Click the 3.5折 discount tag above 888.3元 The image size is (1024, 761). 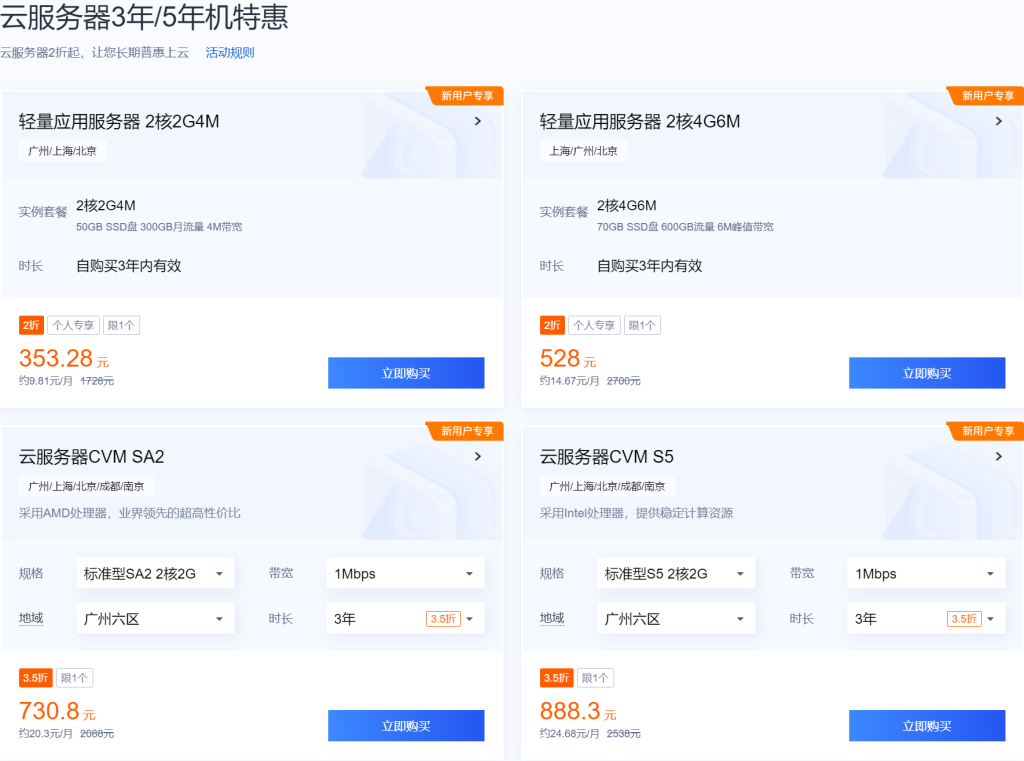pos(556,678)
